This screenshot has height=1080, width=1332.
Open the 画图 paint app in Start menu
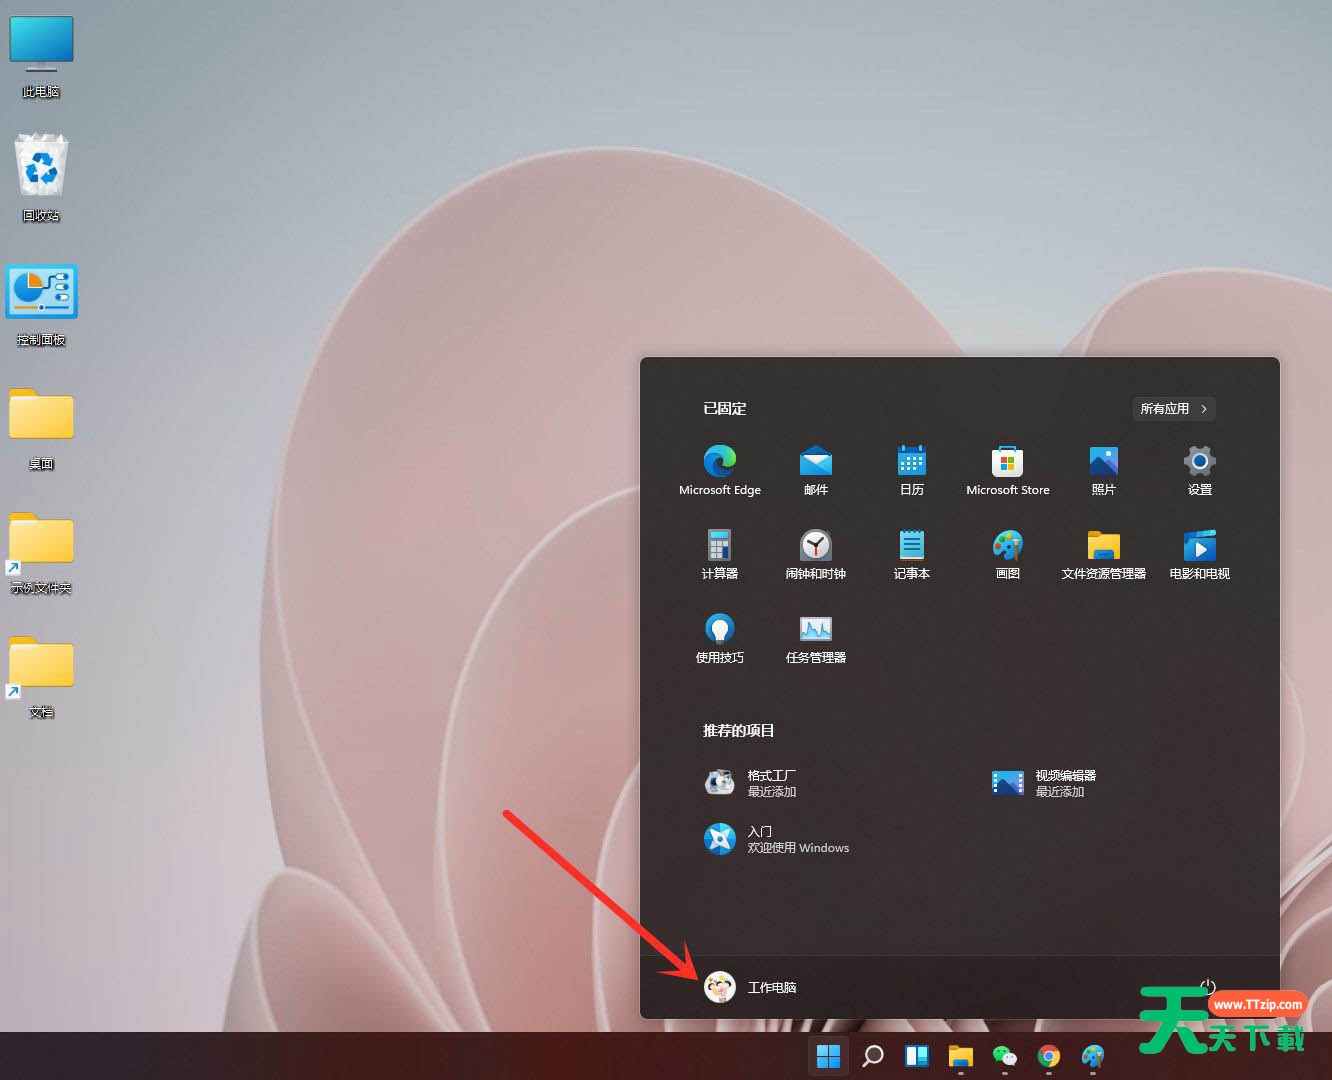click(x=1008, y=554)
